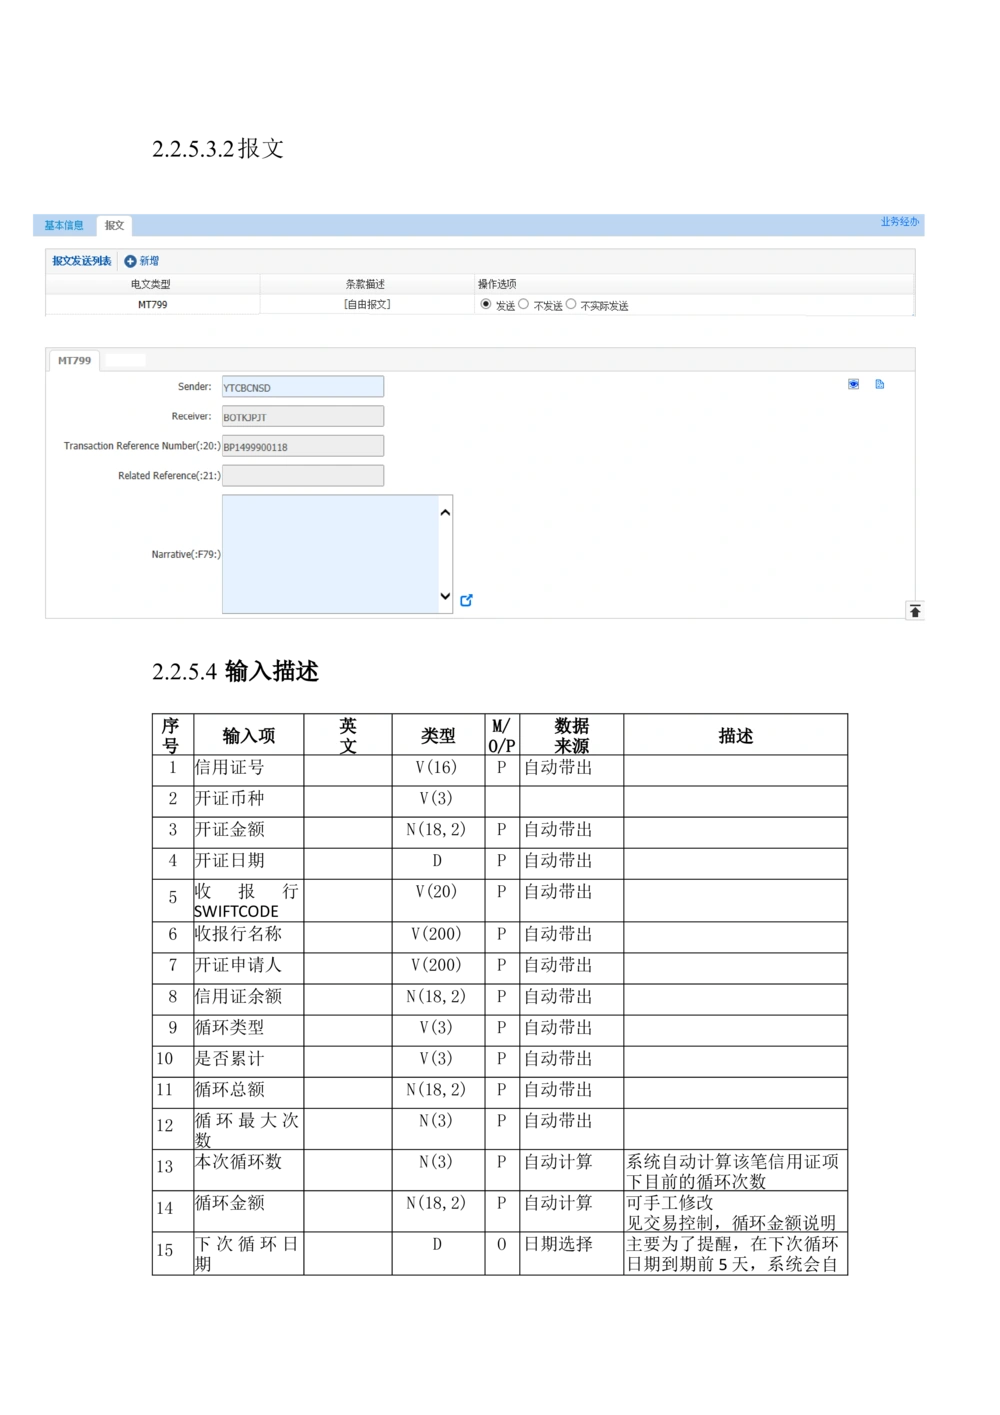
Task: Click the Related Reference field
Action: (302, 476)
